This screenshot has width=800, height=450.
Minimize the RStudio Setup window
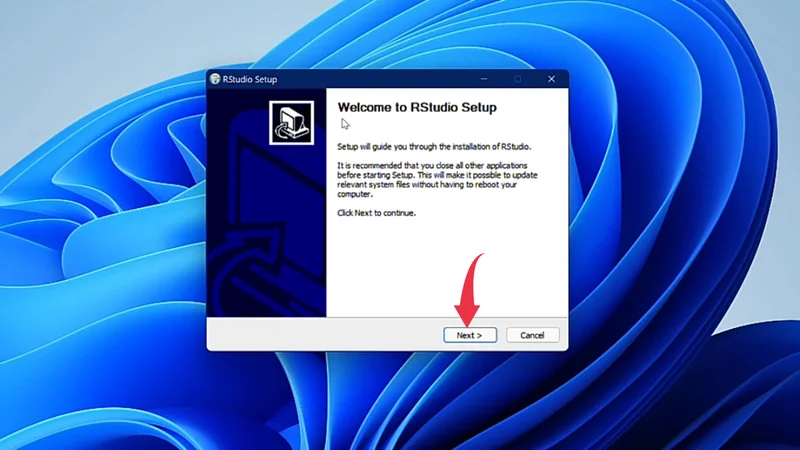[484, 79]
